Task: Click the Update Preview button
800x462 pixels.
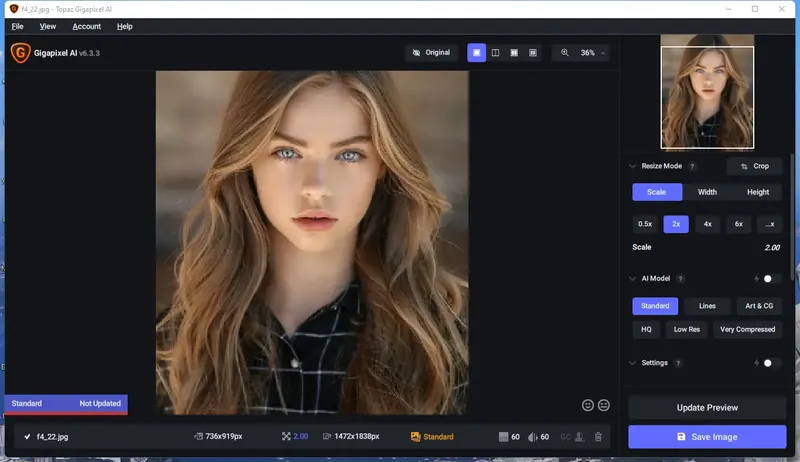Action: [x=707, y=408]
